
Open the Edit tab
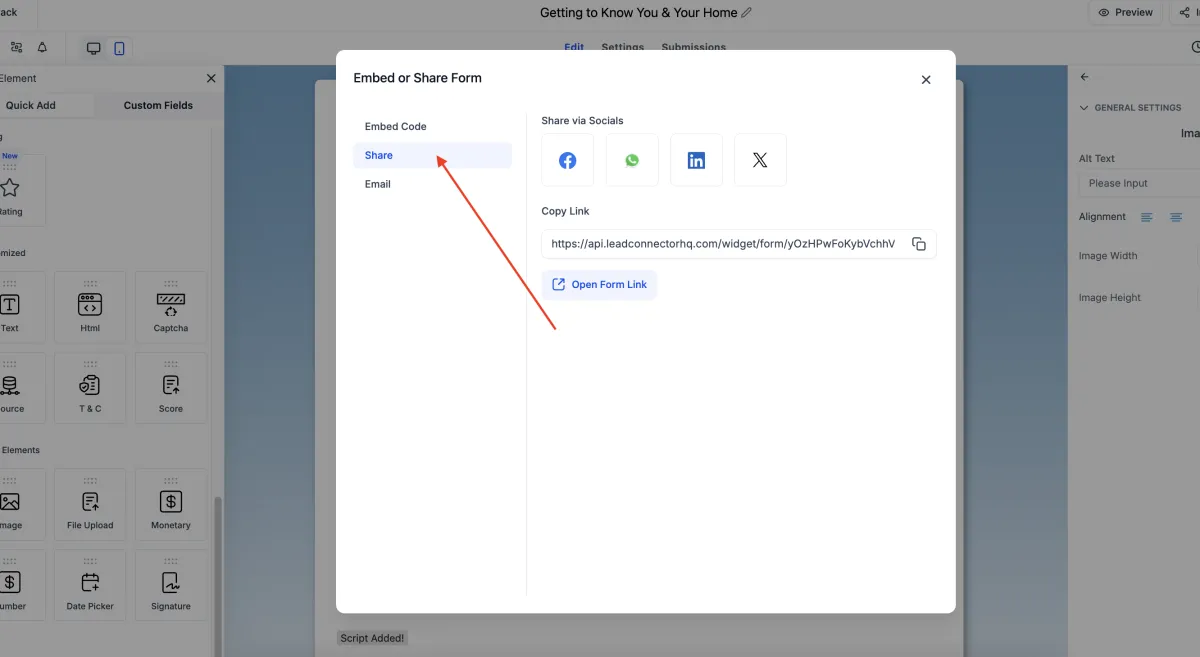pos(574,47)
